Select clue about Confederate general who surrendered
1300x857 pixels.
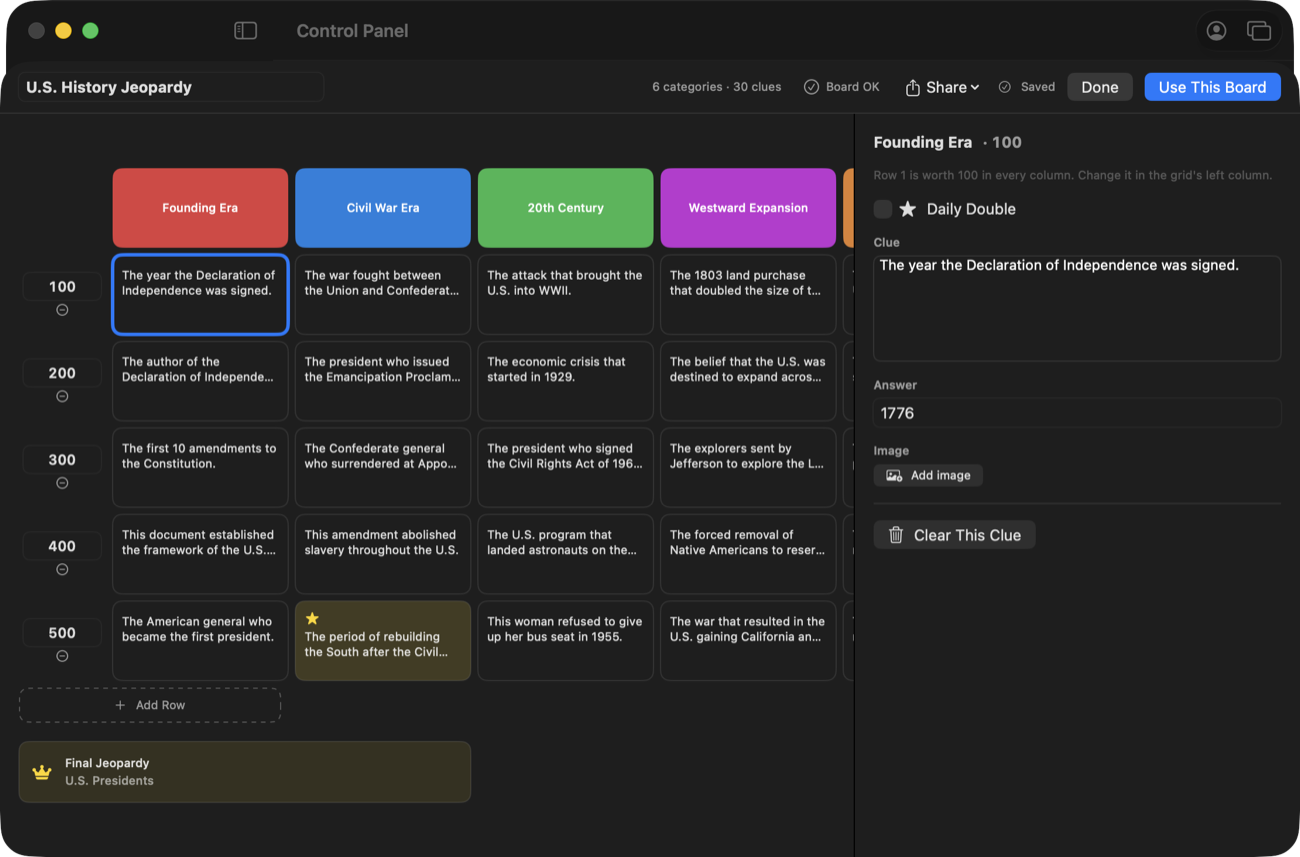click(x=383, y=467)
